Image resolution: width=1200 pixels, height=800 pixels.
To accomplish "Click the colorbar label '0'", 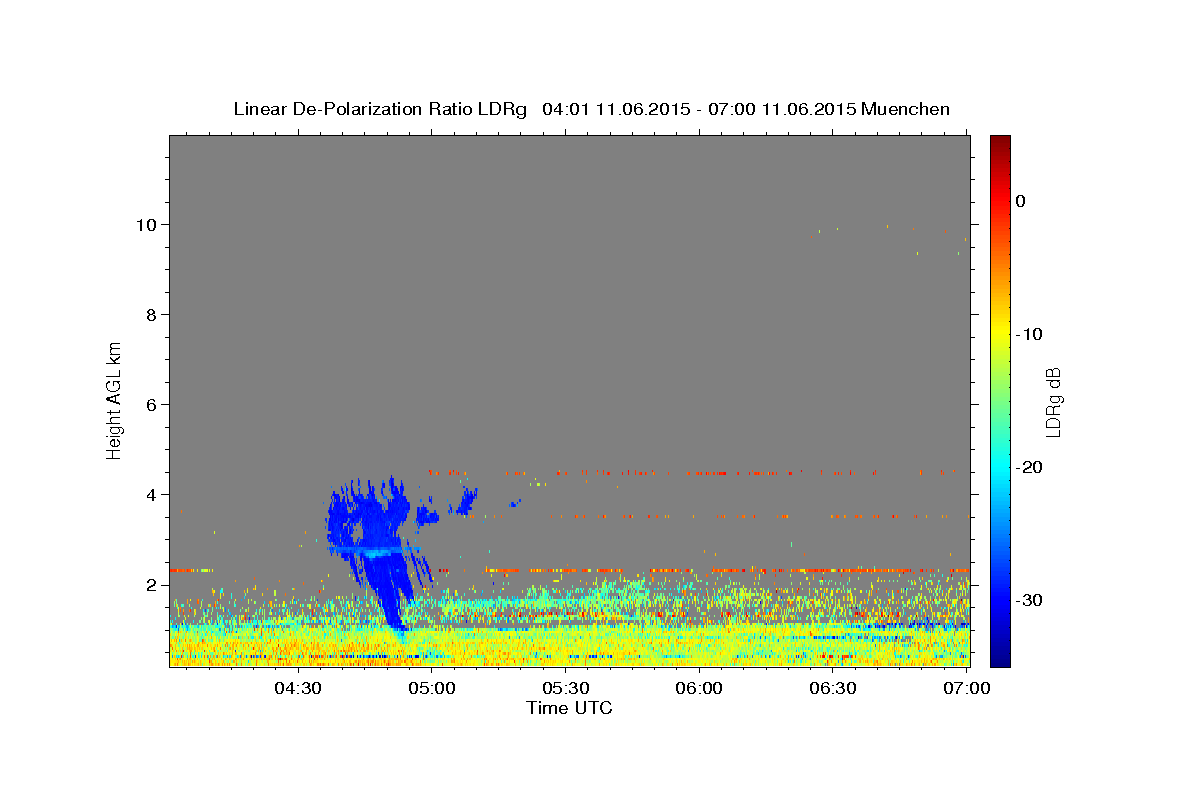I will pos(1020,201).
